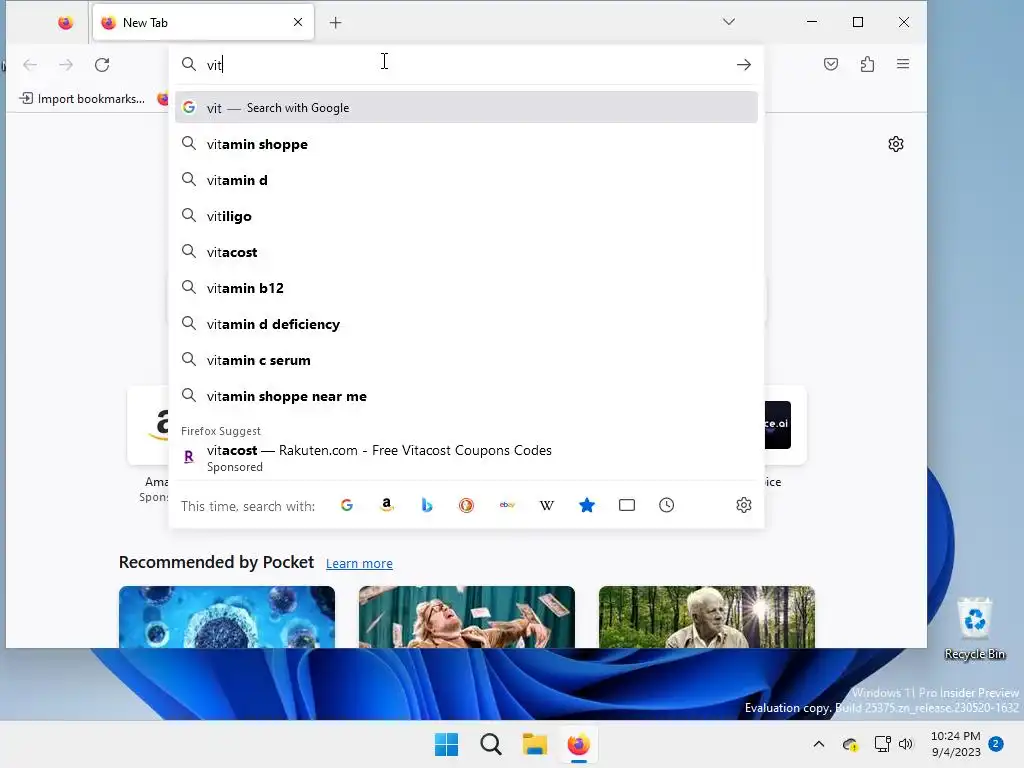Click Firefox icon in taskbar
The width and height of the screenshot is (1024, 768).
click(x=579, y=744)
